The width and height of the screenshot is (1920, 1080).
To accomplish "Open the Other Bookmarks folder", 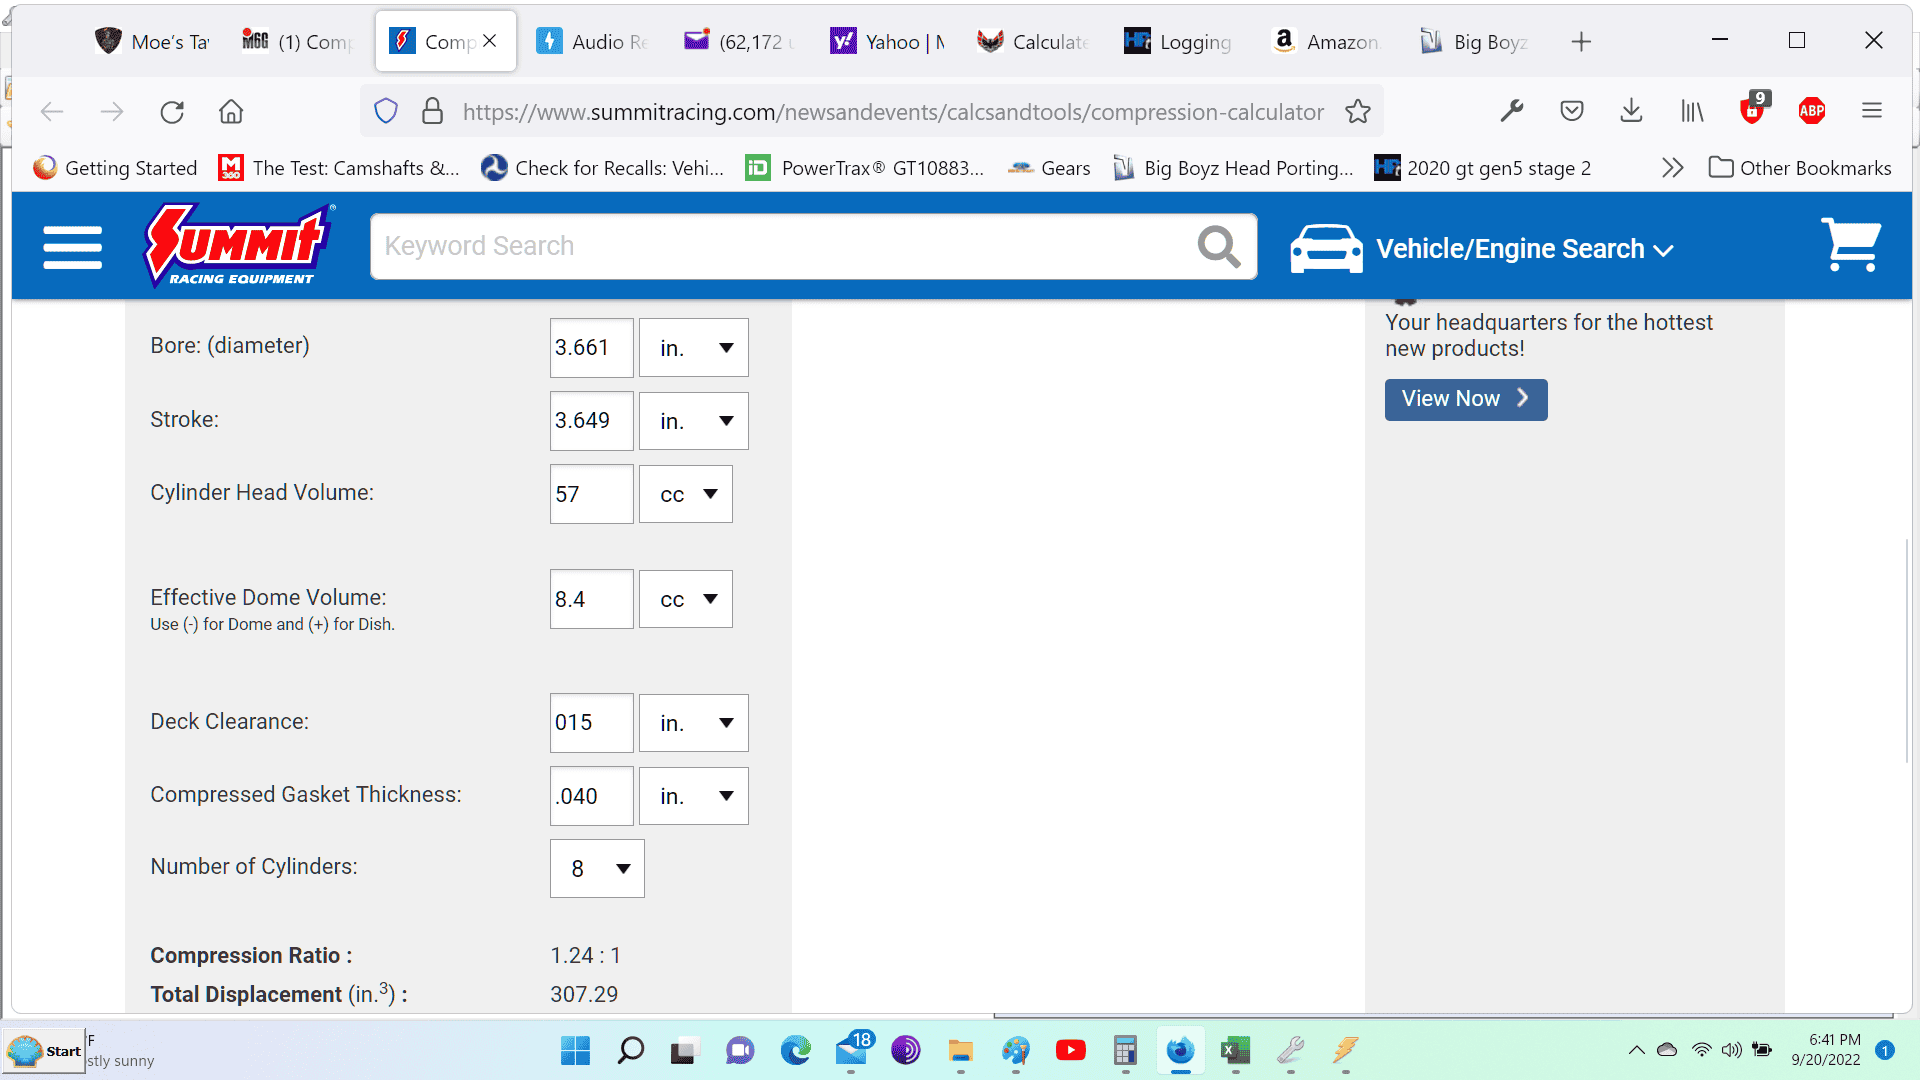I will pos(1800,168).
